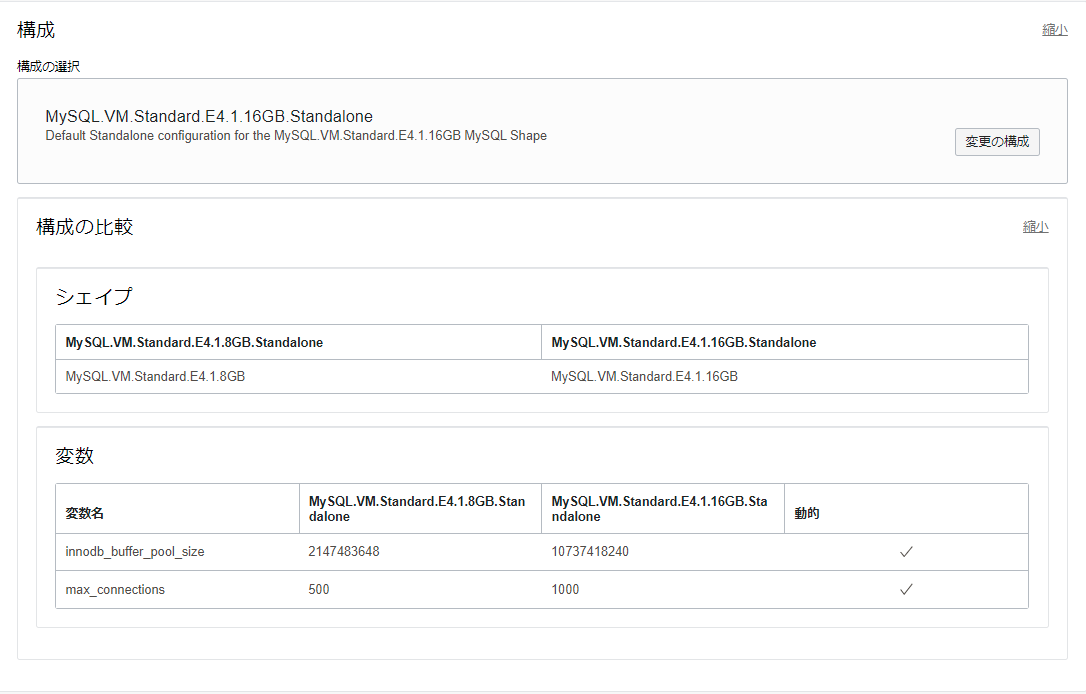Viewport: 1086px width, 694px height.
Task: Select the shape cell MySQL.VM.Standard.E4.1.8GB
Action: pos(155,377)
